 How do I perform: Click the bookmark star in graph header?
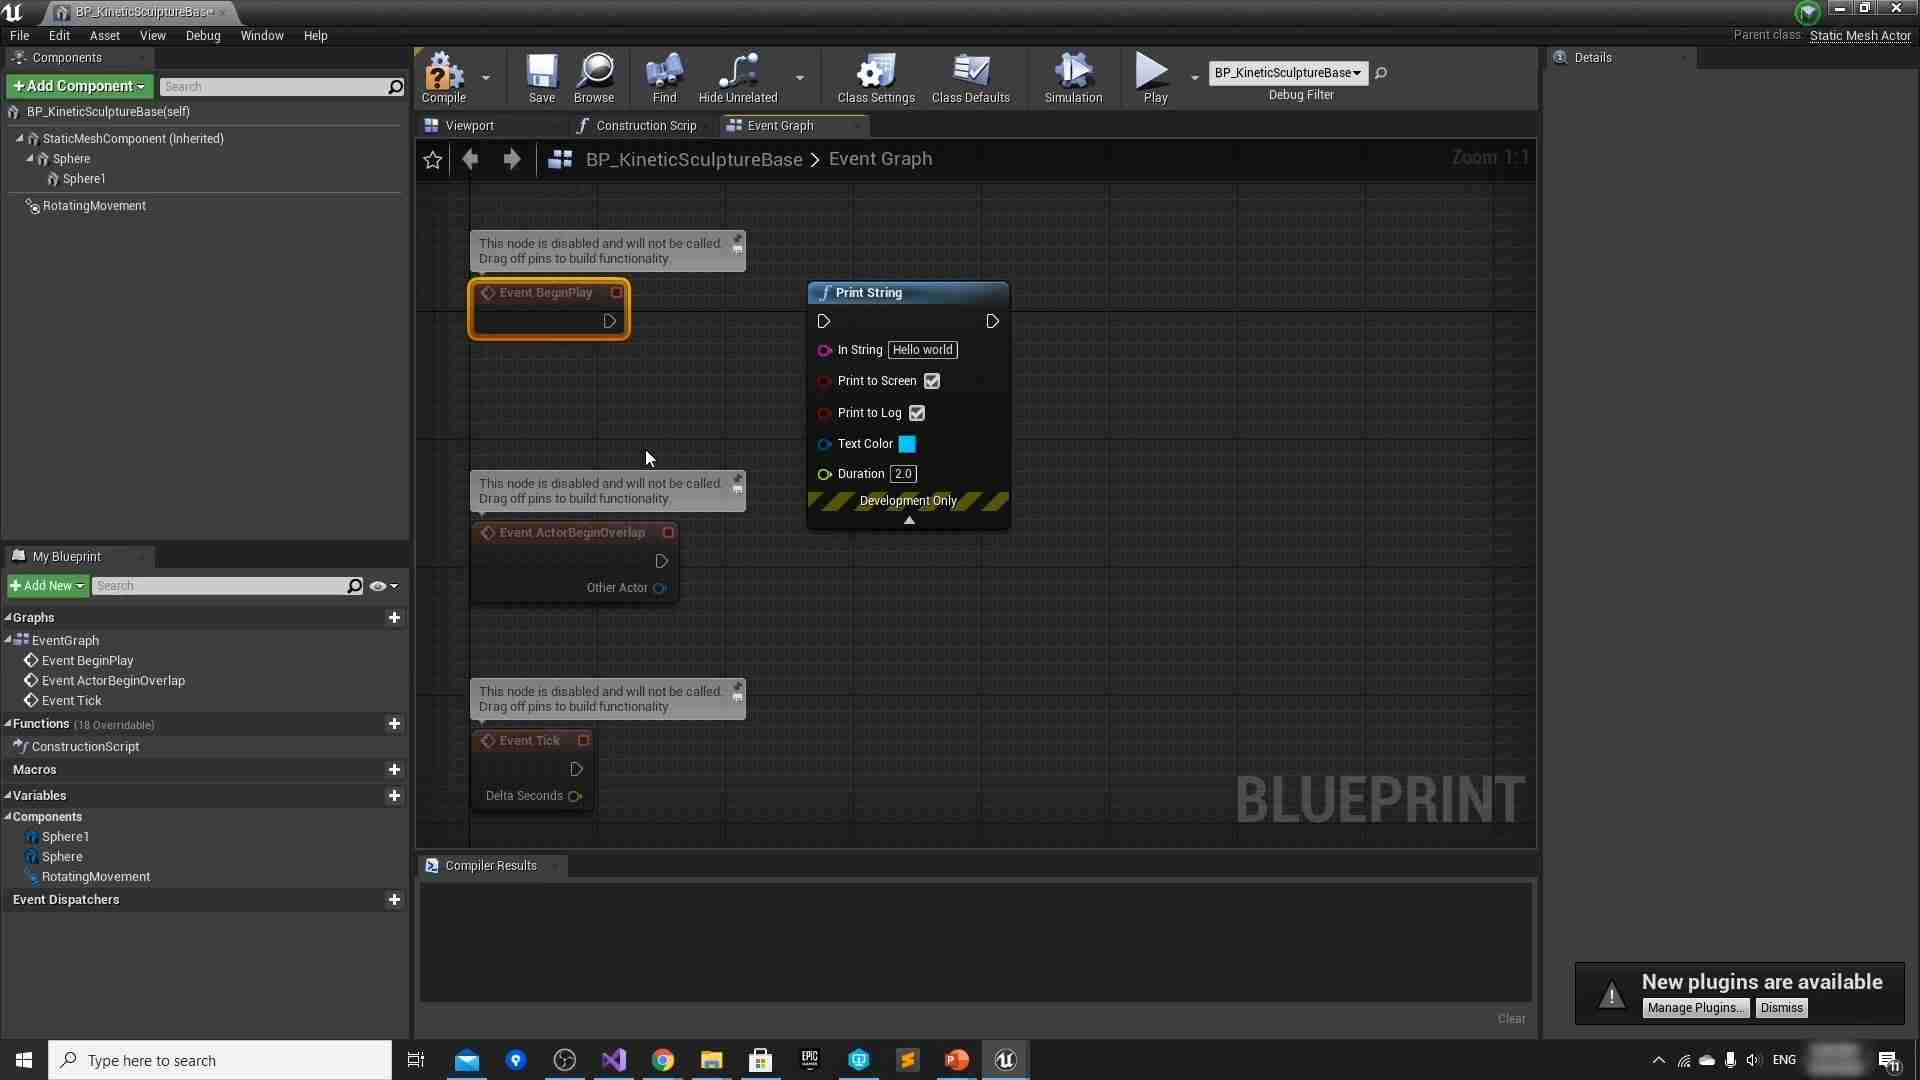432,160
